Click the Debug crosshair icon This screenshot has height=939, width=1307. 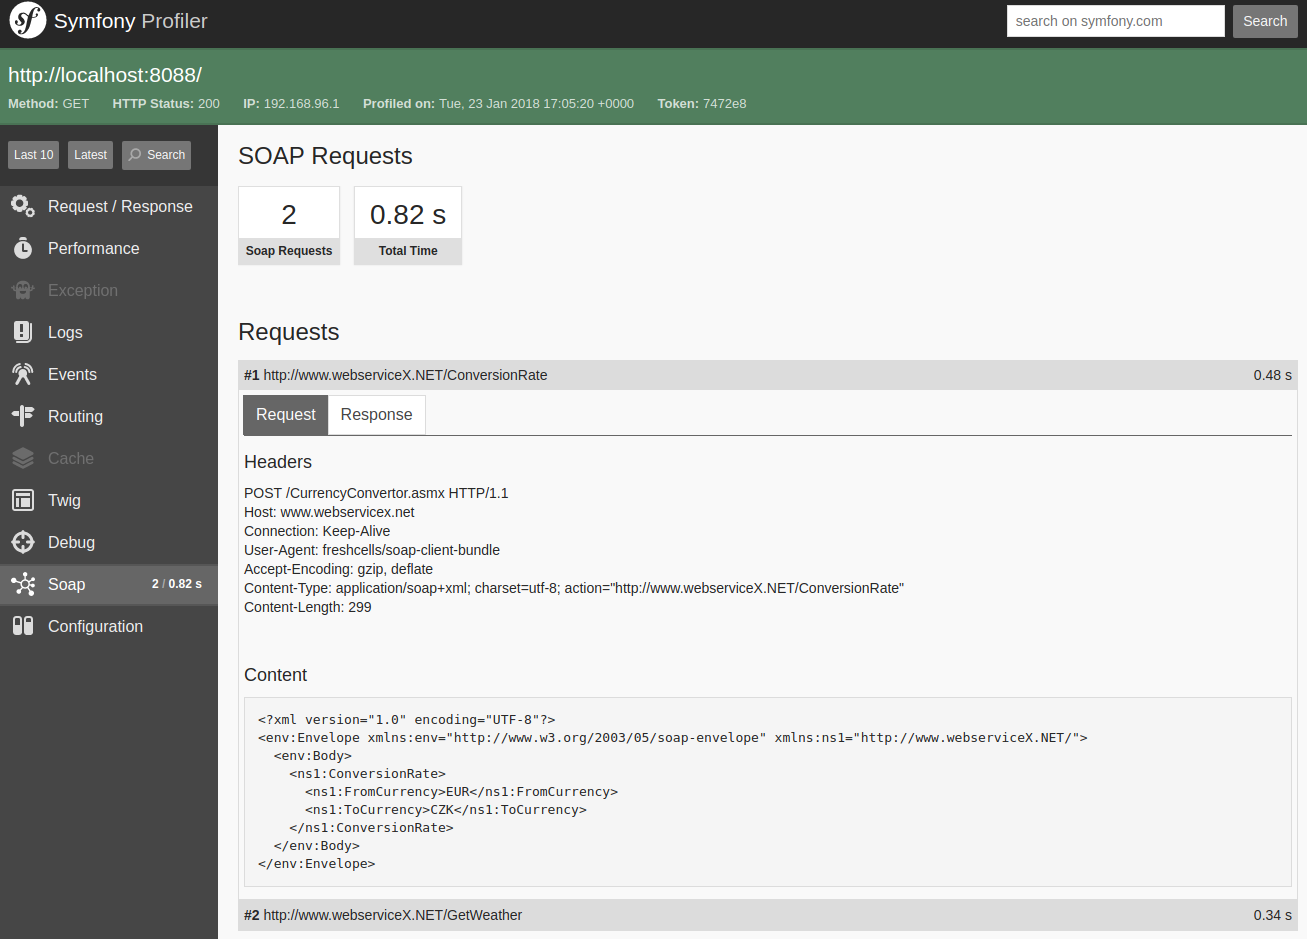[23, 542]
